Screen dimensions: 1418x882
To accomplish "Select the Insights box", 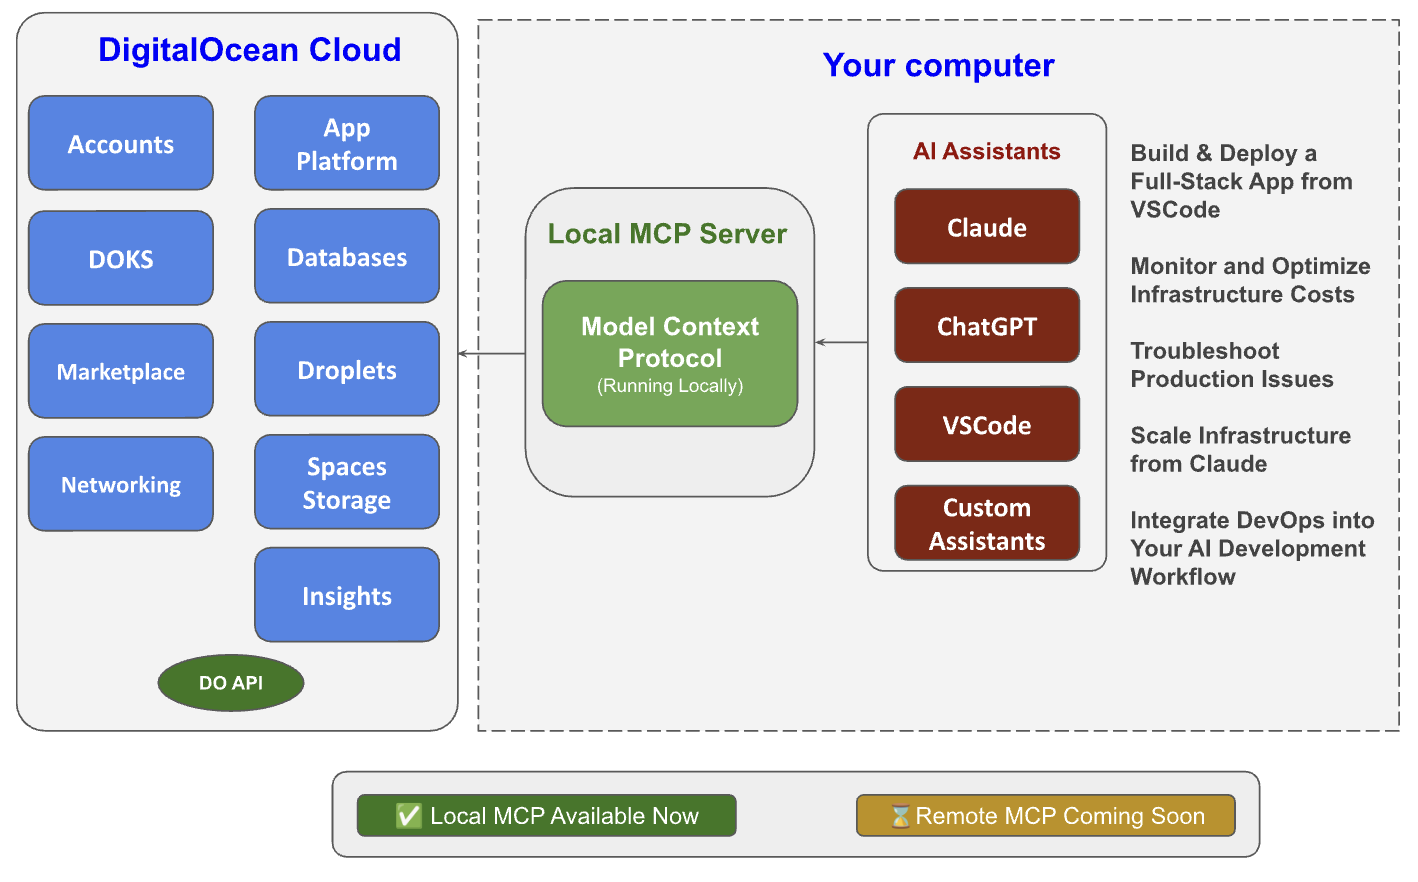I will point(346,596).
